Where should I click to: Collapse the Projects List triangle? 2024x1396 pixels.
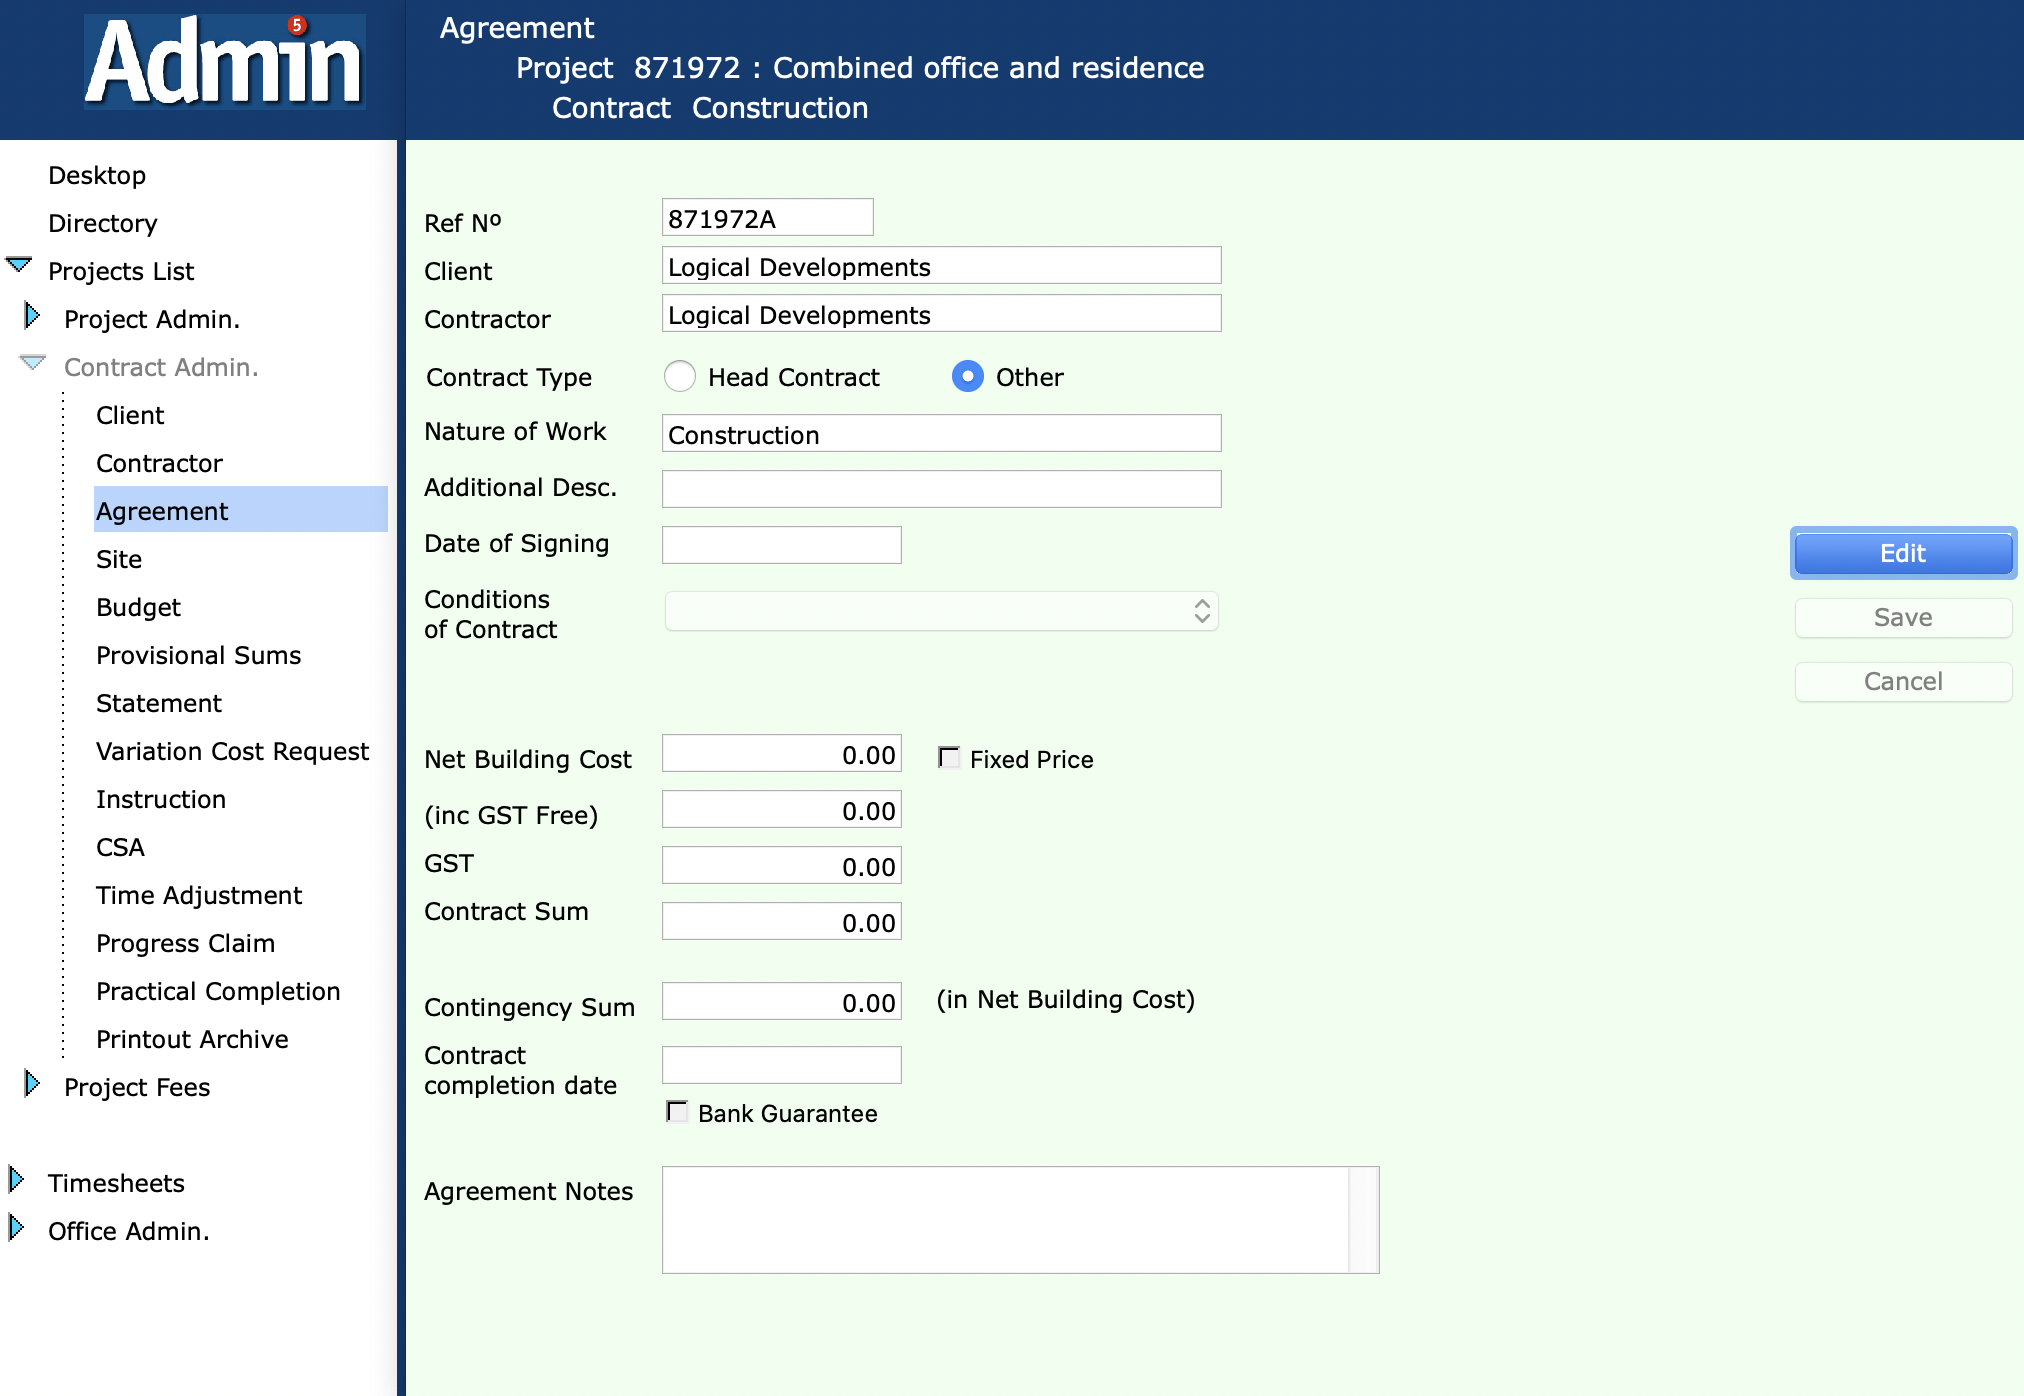(x=19, y=265)
